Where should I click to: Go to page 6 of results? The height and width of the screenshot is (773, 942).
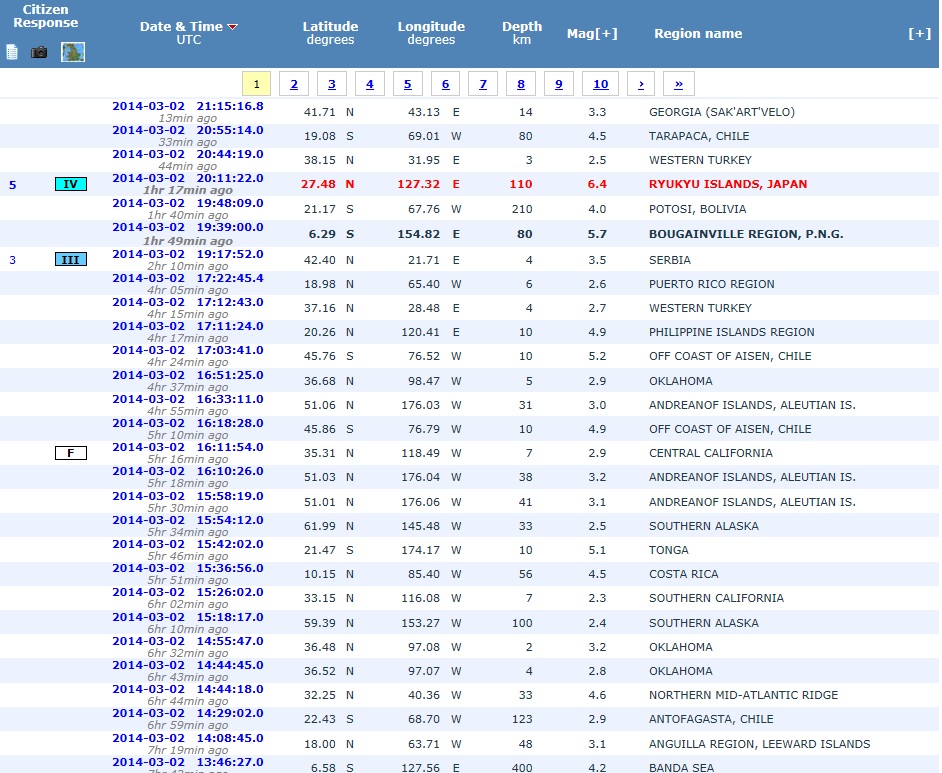click(x=445, y=84)
